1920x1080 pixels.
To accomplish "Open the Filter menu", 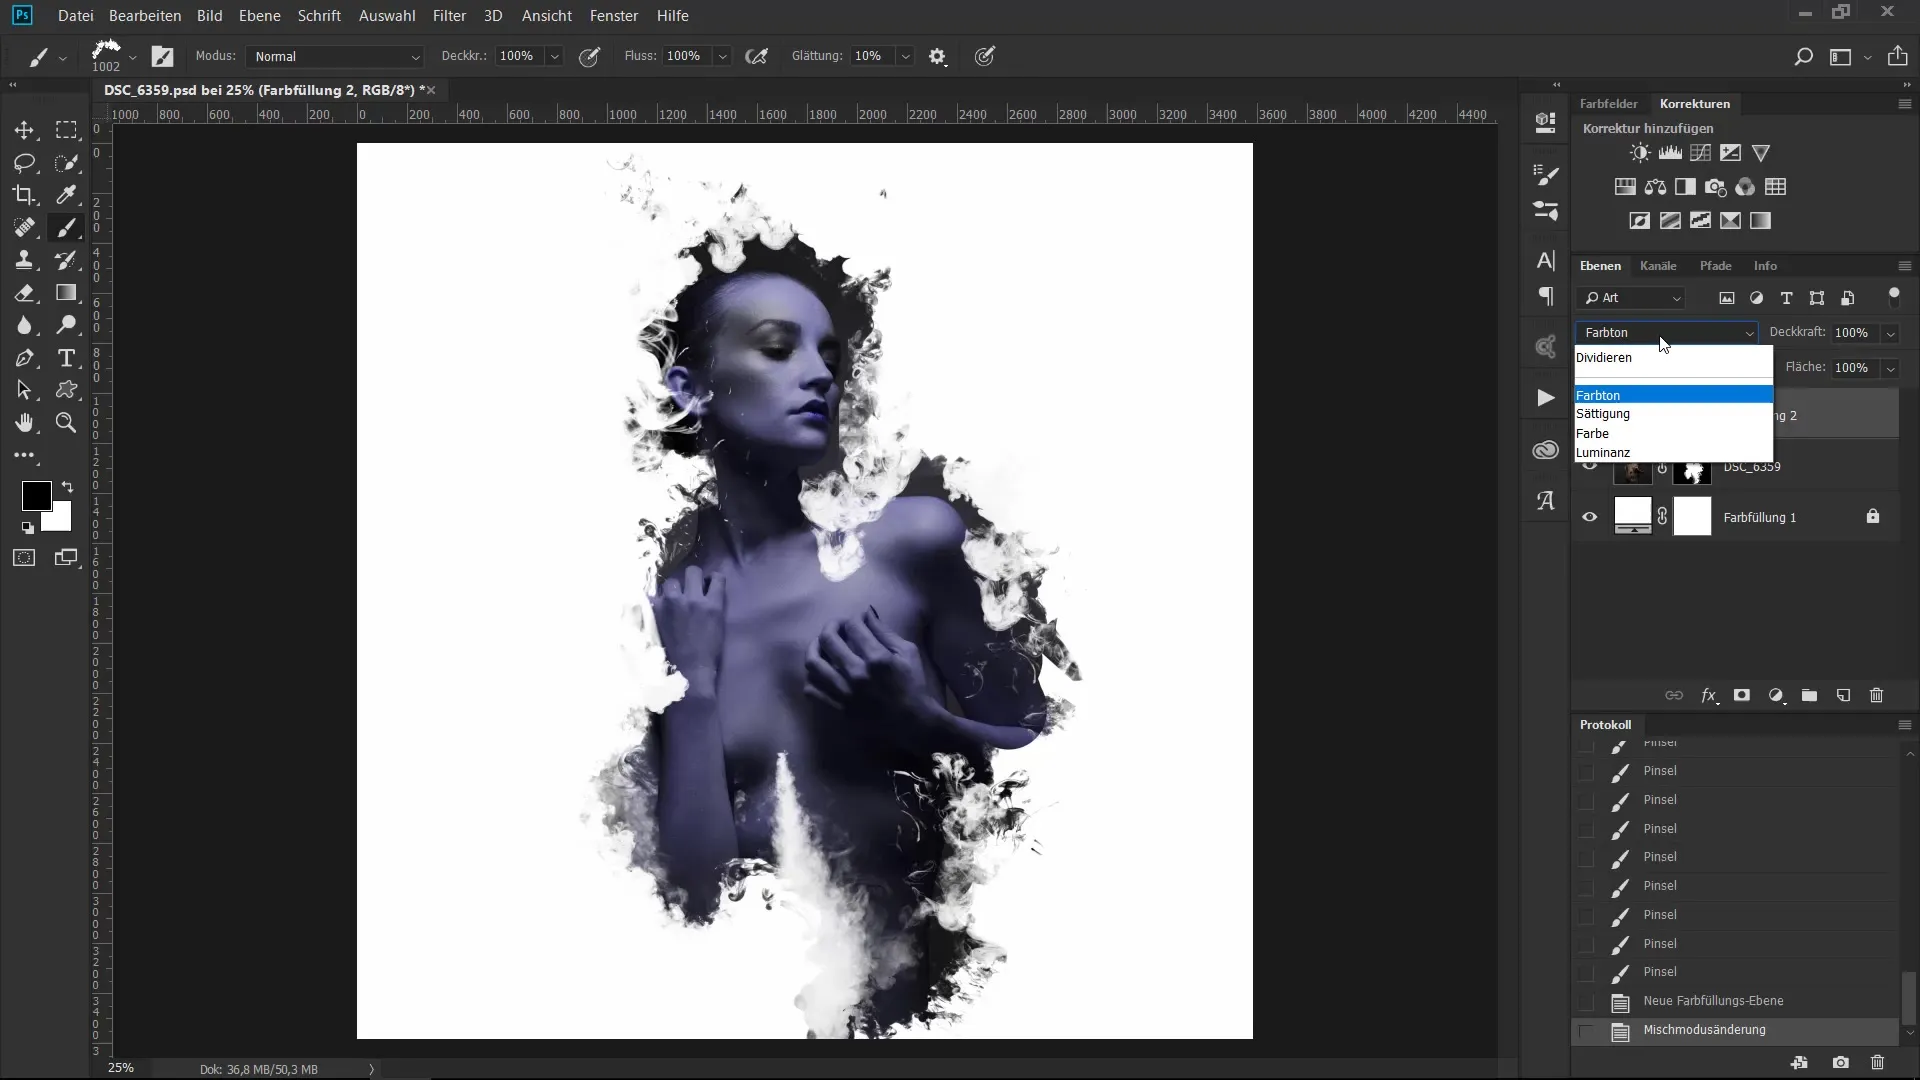I will pyautogui.click(x=449, y=16).
